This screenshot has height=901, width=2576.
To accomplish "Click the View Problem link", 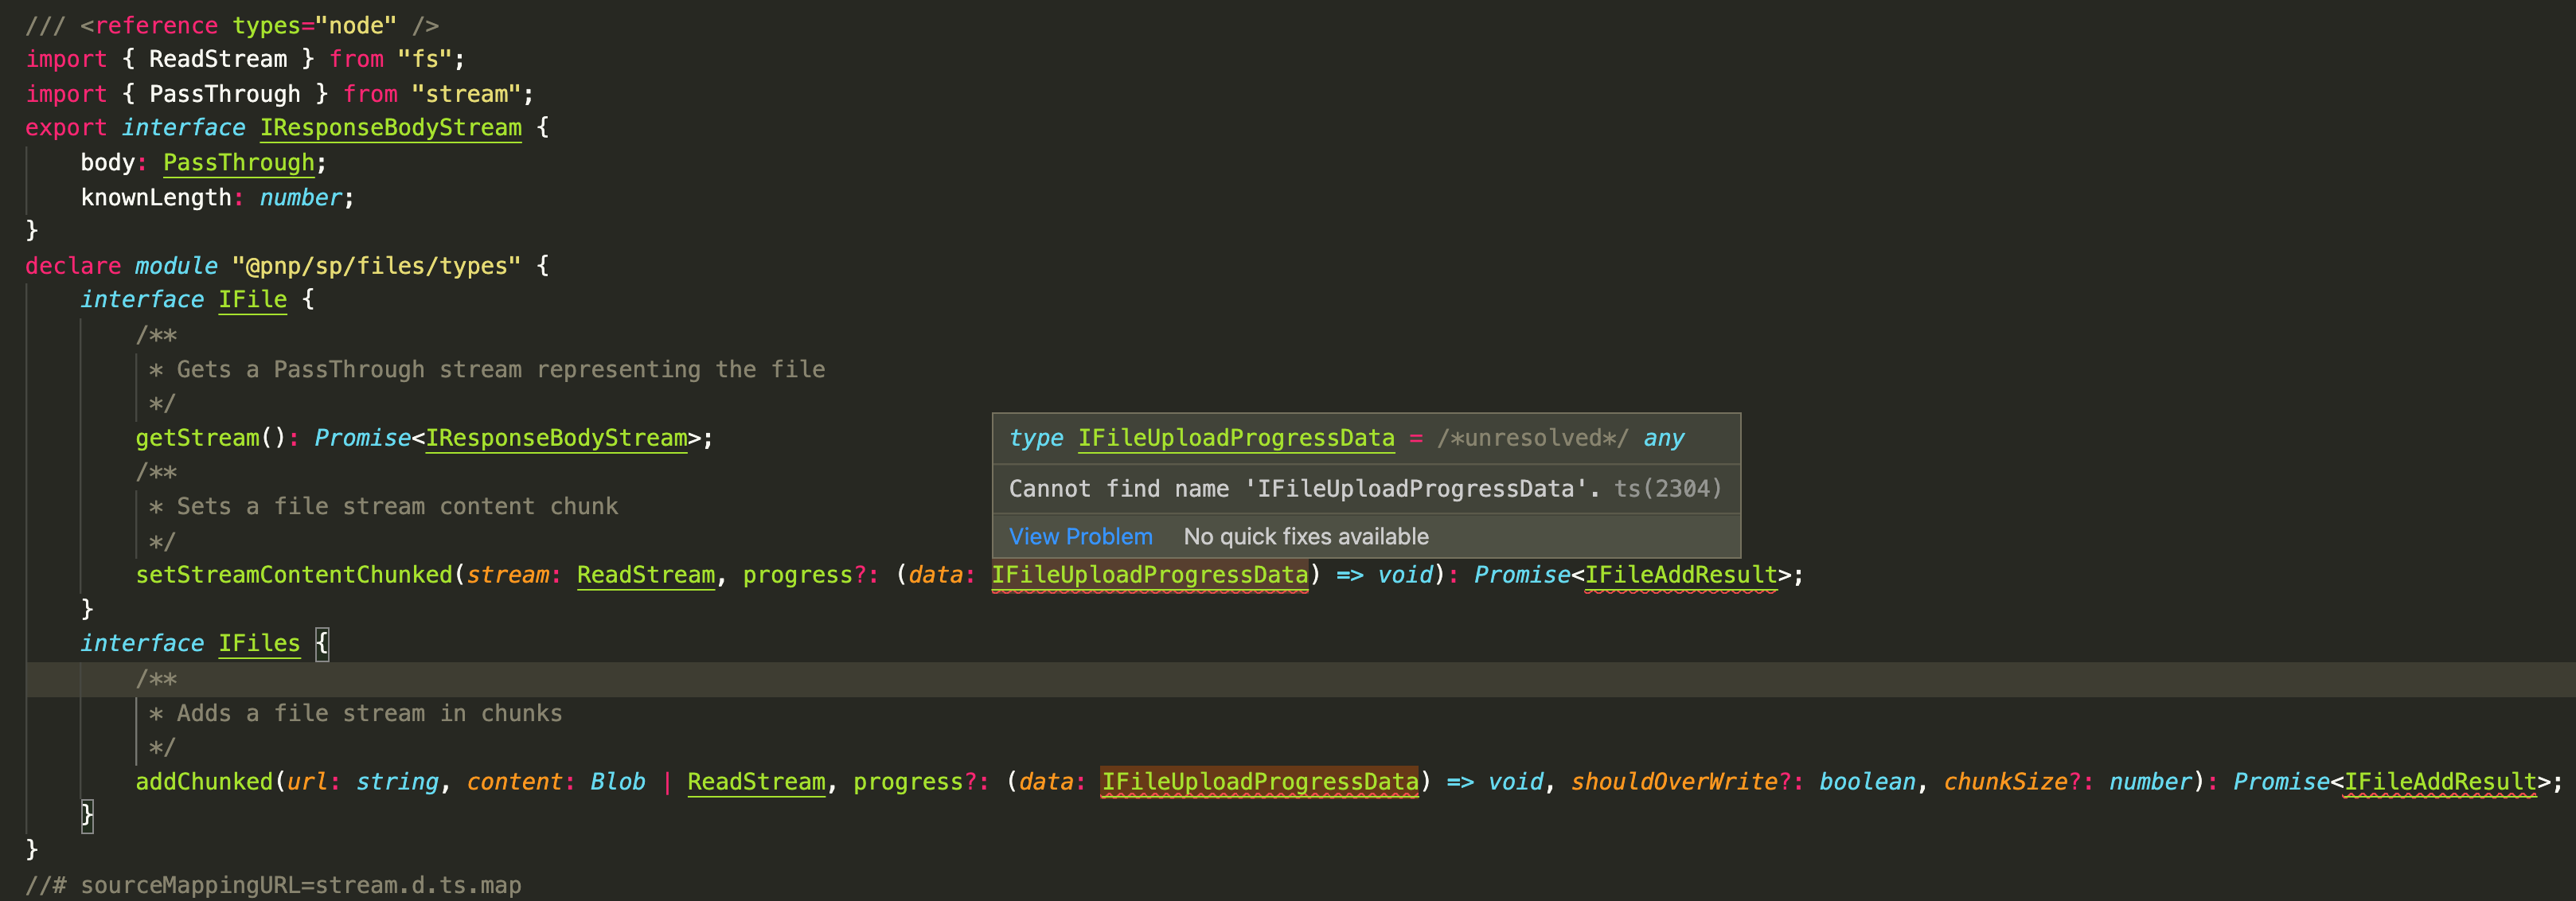I will click(1079, 536).
